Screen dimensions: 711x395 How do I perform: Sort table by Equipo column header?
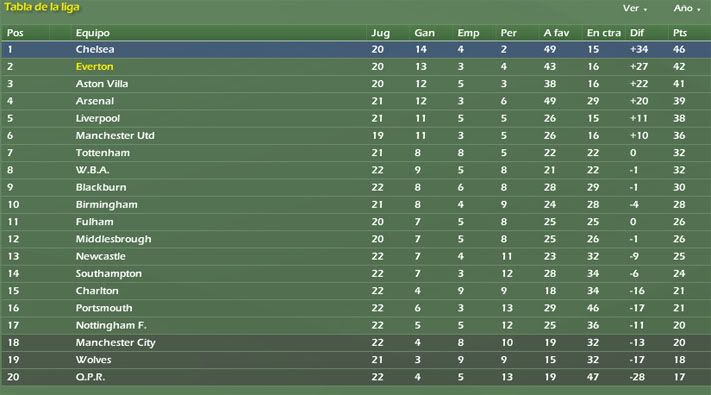93,33
